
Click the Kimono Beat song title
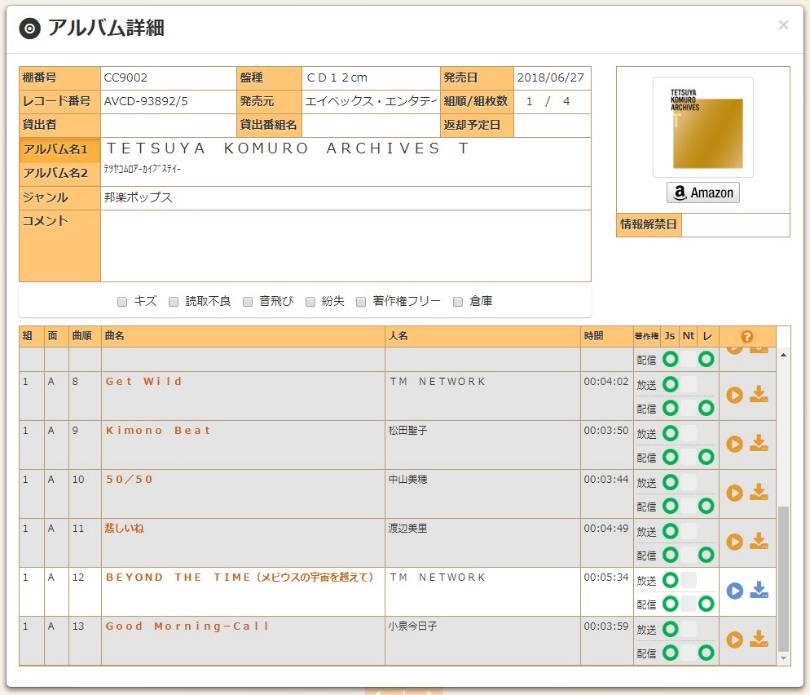pos(158,430)
